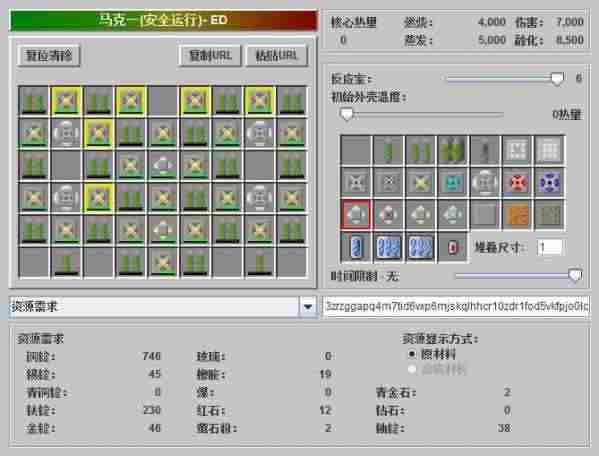Click the 资源显示方式 label
The width and height of the screenshot is (599, 456).
coord(440,339)
